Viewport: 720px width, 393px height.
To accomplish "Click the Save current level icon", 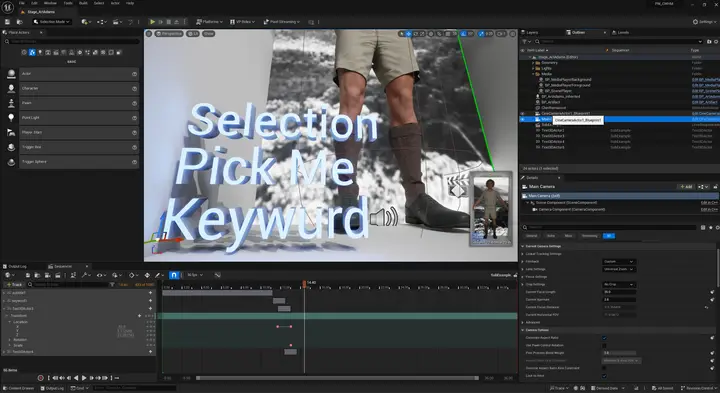I will pyautogui.click(x=7, y=22).
